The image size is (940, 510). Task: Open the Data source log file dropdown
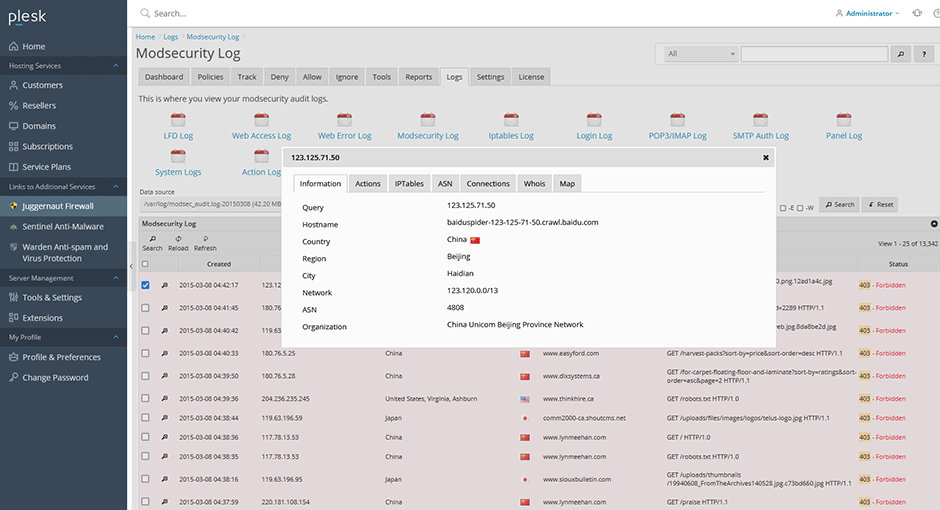tap(210, 204)
